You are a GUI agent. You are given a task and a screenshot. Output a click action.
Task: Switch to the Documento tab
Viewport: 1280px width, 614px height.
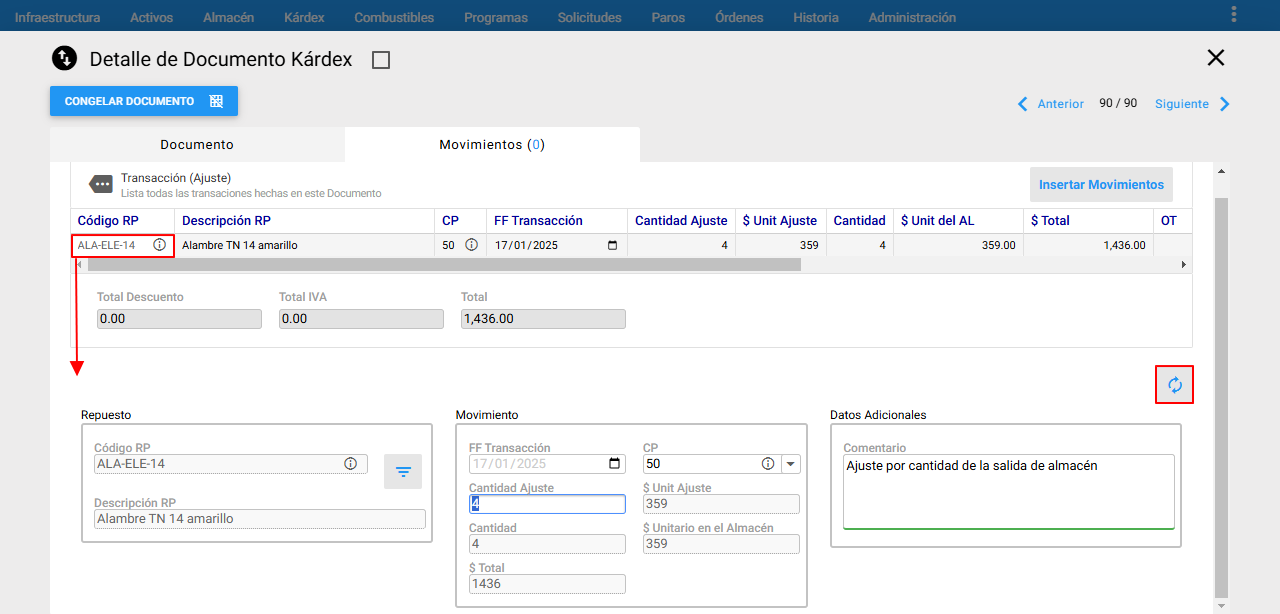click(x=197, y=145)
